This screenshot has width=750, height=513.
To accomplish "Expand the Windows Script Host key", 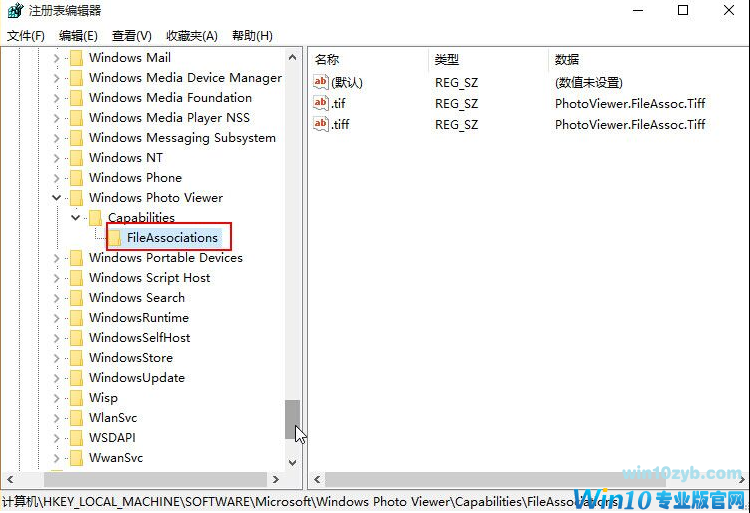I will [x=56, y=278].
